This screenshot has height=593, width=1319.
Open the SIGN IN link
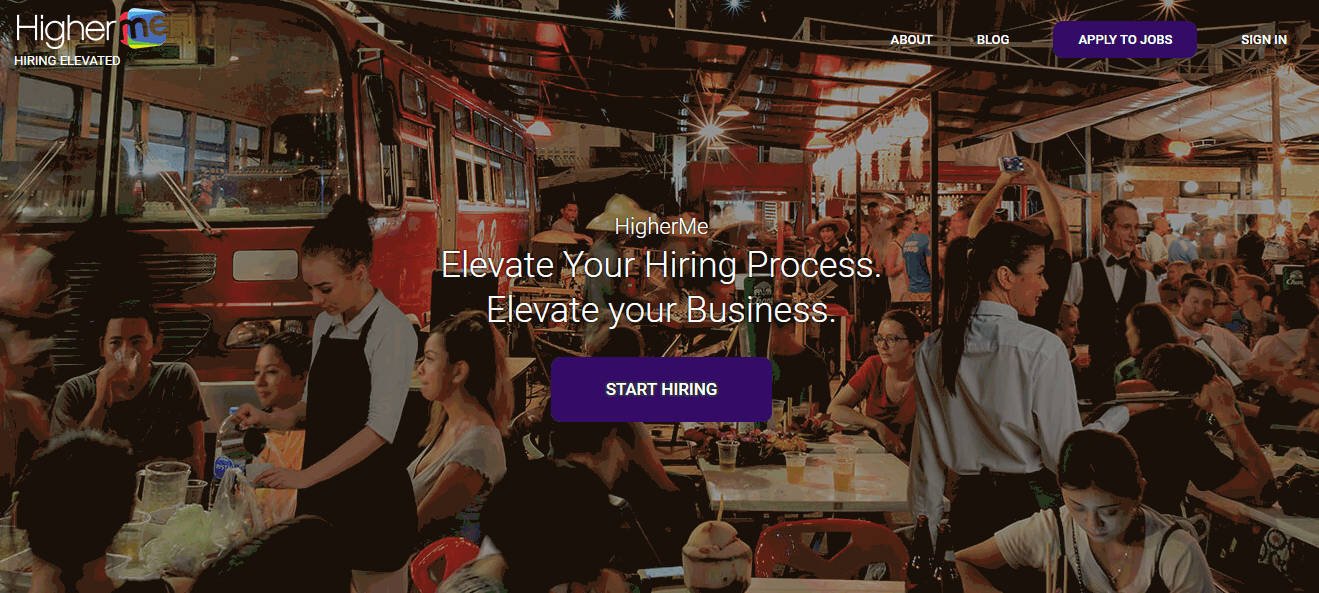(x=1264, y=40)
